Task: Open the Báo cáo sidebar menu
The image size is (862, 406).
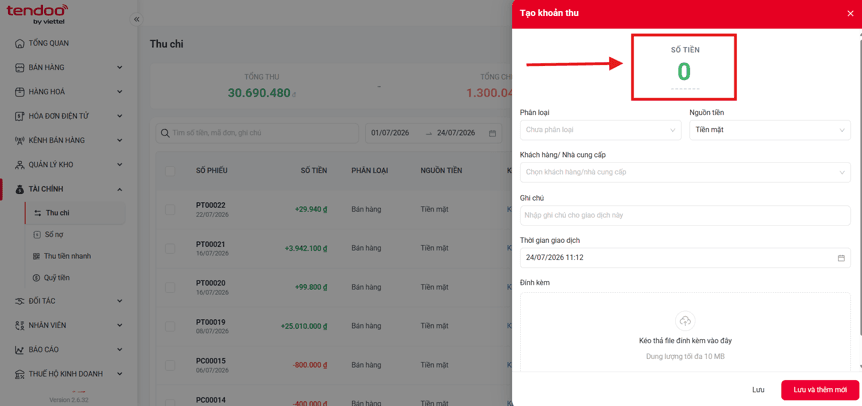Action: tap(69, 349)
